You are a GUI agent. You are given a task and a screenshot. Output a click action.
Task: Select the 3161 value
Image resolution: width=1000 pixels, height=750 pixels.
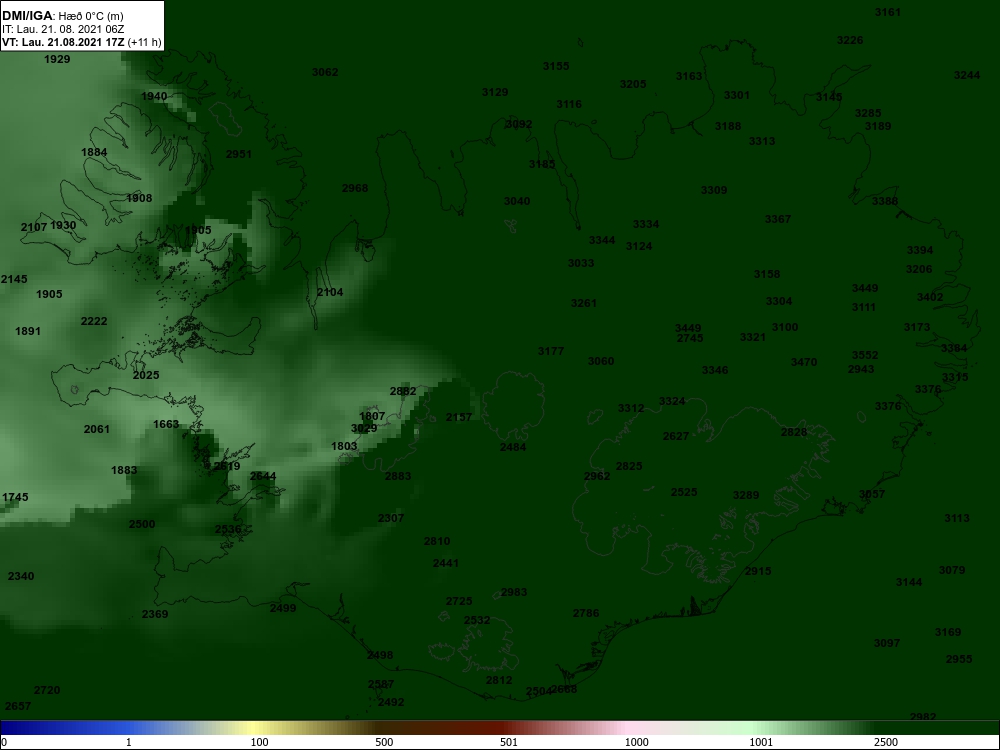887,12
